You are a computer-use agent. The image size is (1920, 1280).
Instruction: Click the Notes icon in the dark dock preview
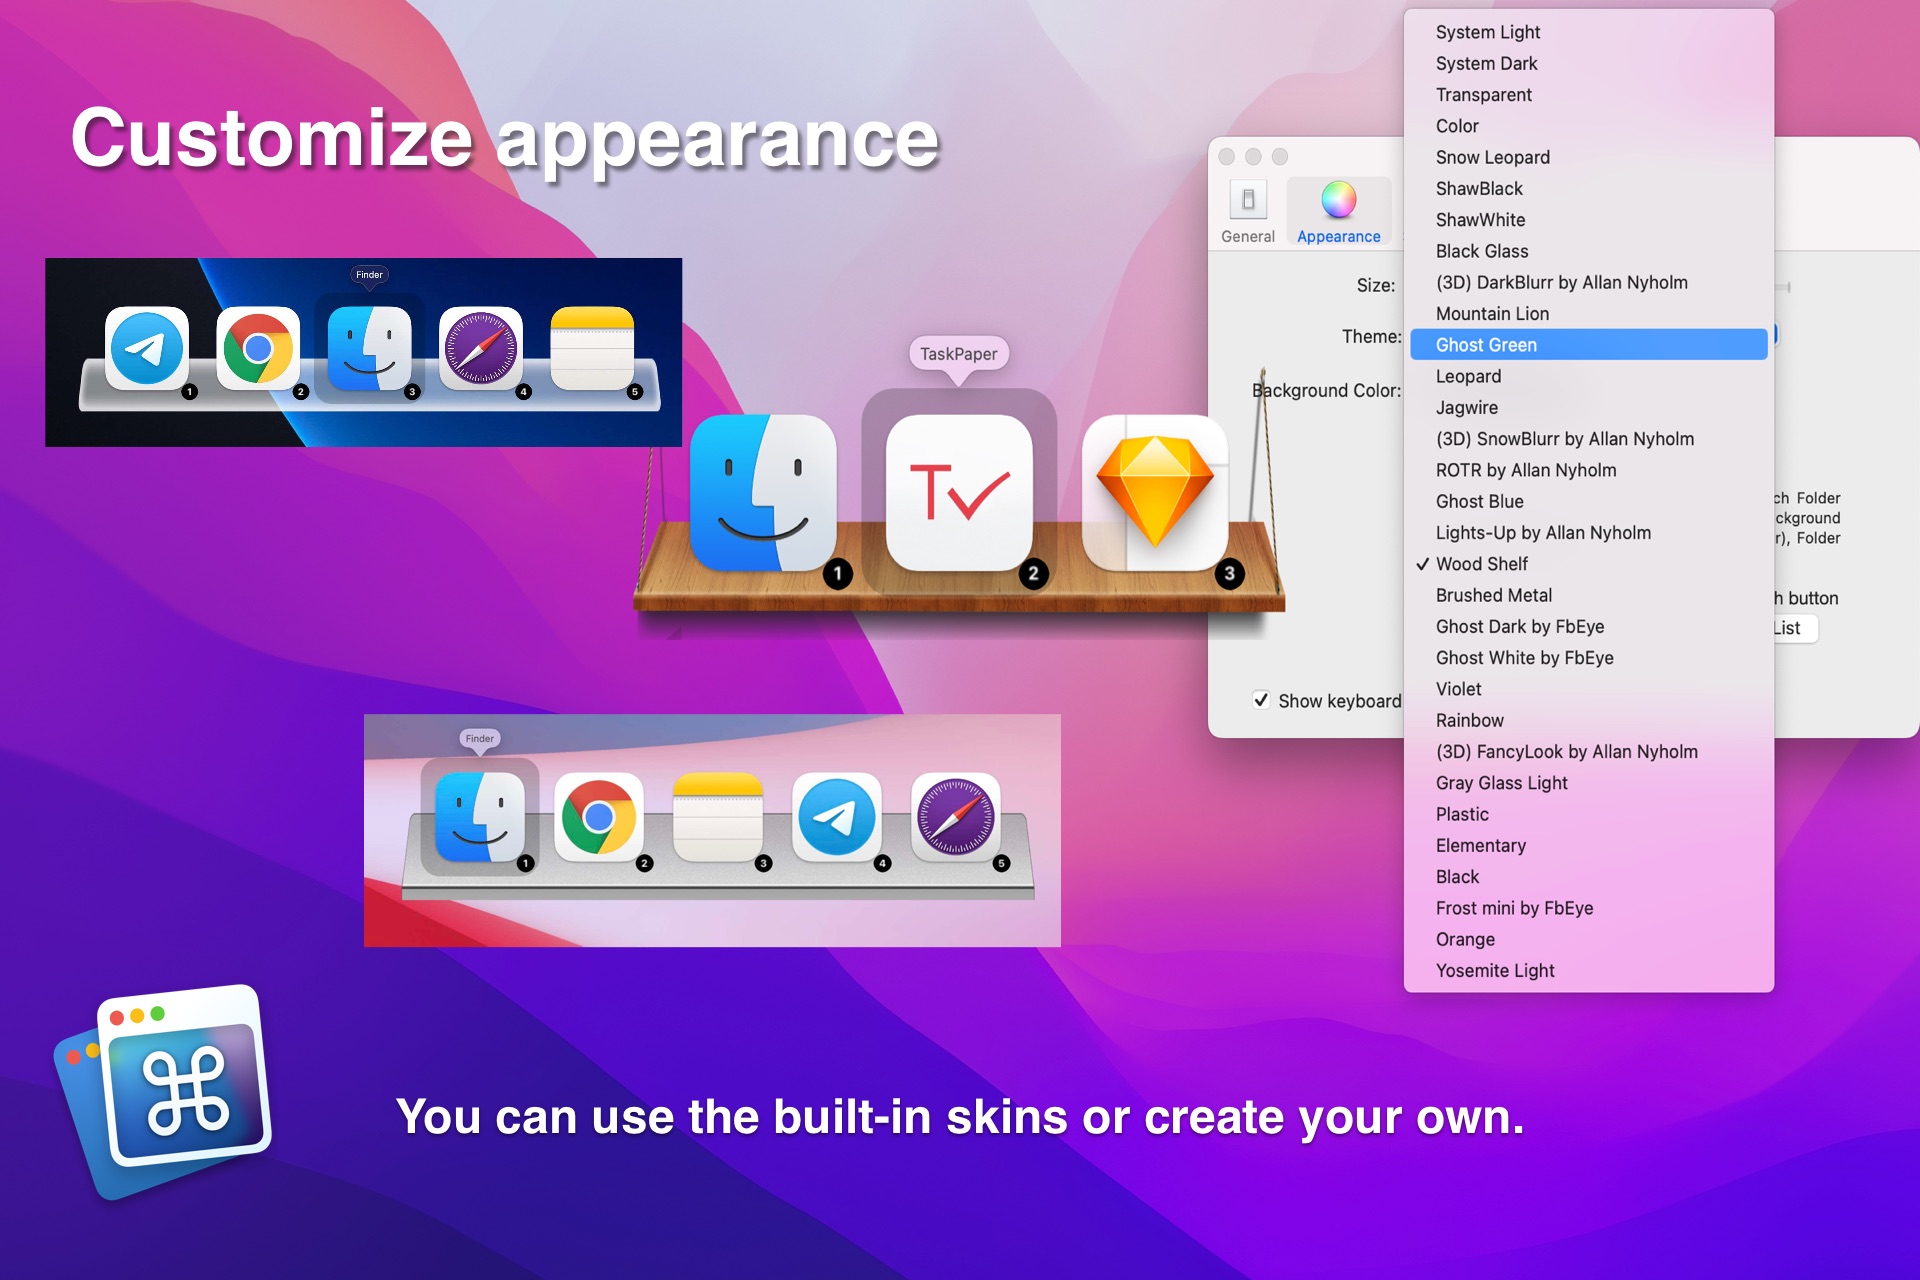pyautogui.click(x=592, y=348)
